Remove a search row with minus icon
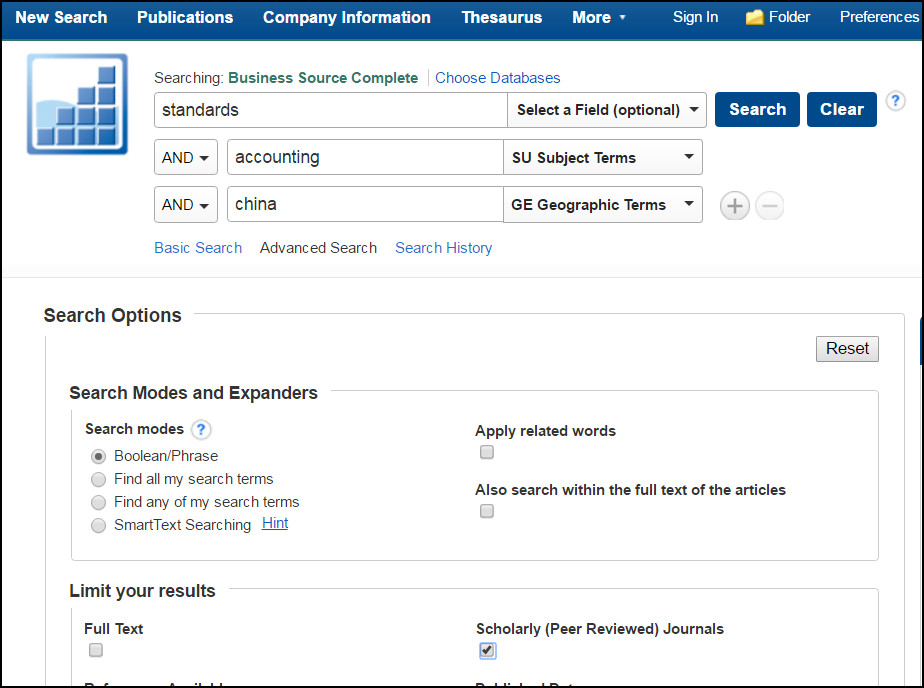This screenshot has width=924, height=688. (x=770, y=206)
